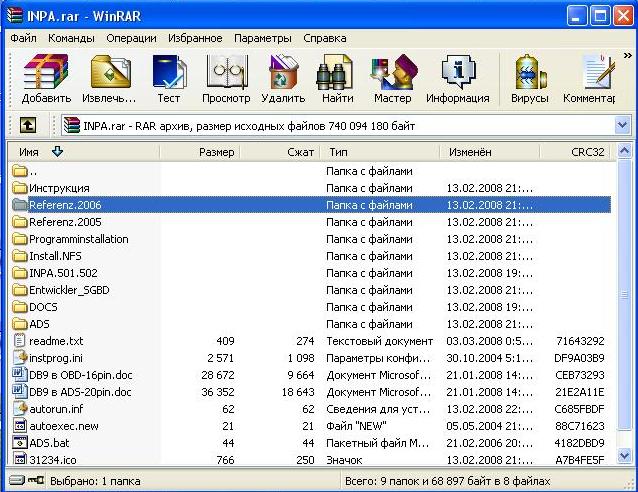
Task: Click CRC32 value DF9A03B9
Action: coord(579,358)
